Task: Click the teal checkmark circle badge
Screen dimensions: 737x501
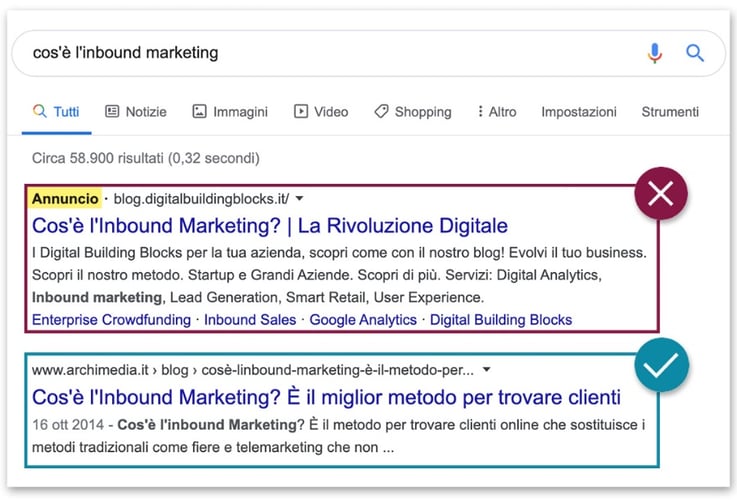Action: (661, 366)
